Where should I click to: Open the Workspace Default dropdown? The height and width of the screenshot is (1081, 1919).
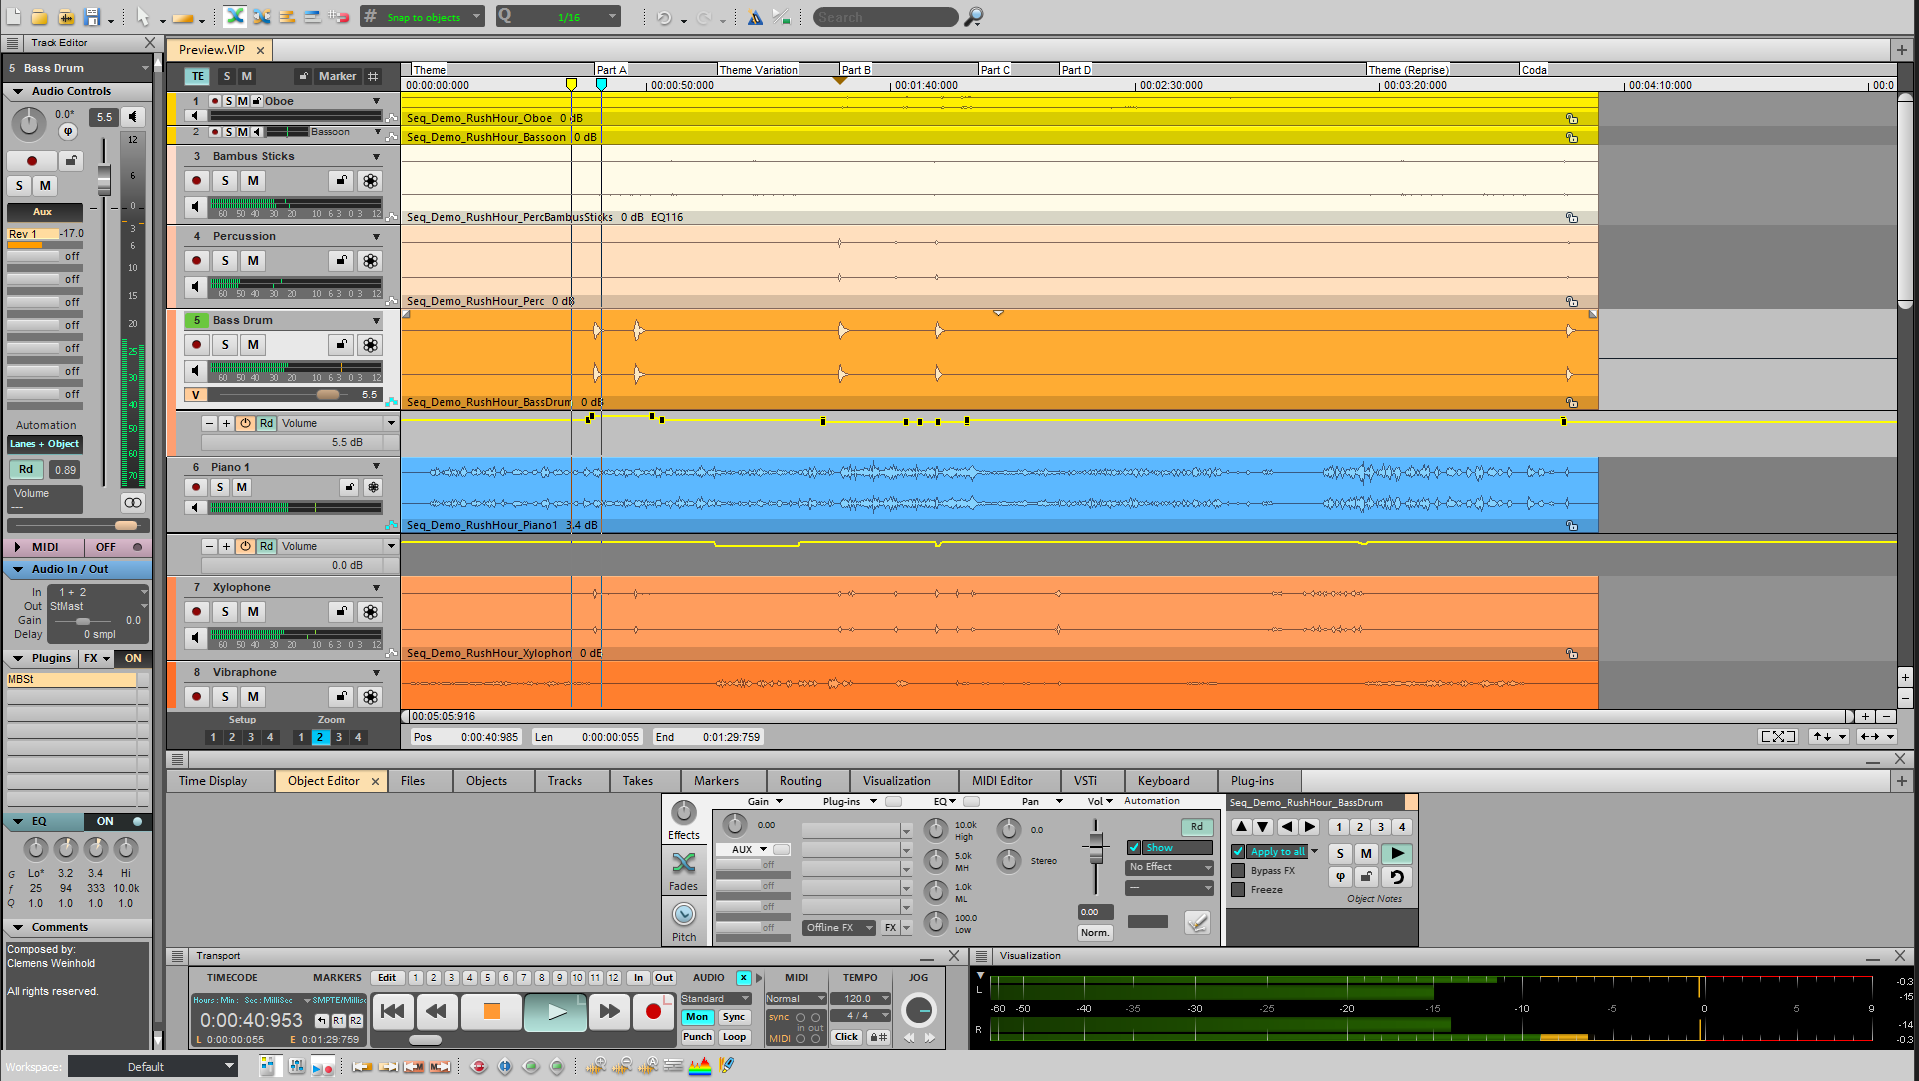pos(153,1067)
